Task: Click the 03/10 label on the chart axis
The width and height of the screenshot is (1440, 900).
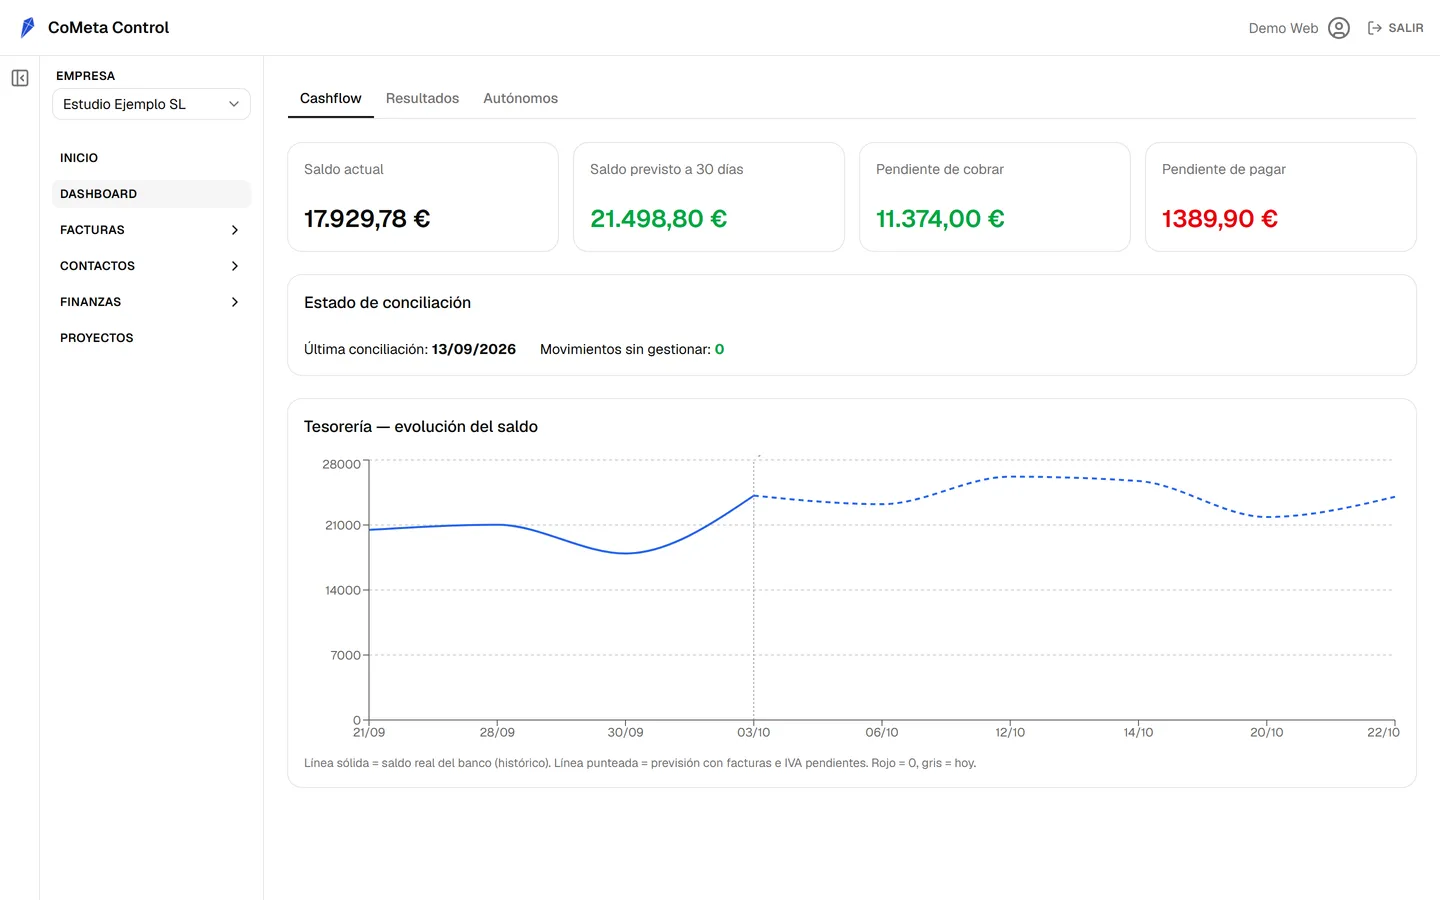Action: [754, 732]
